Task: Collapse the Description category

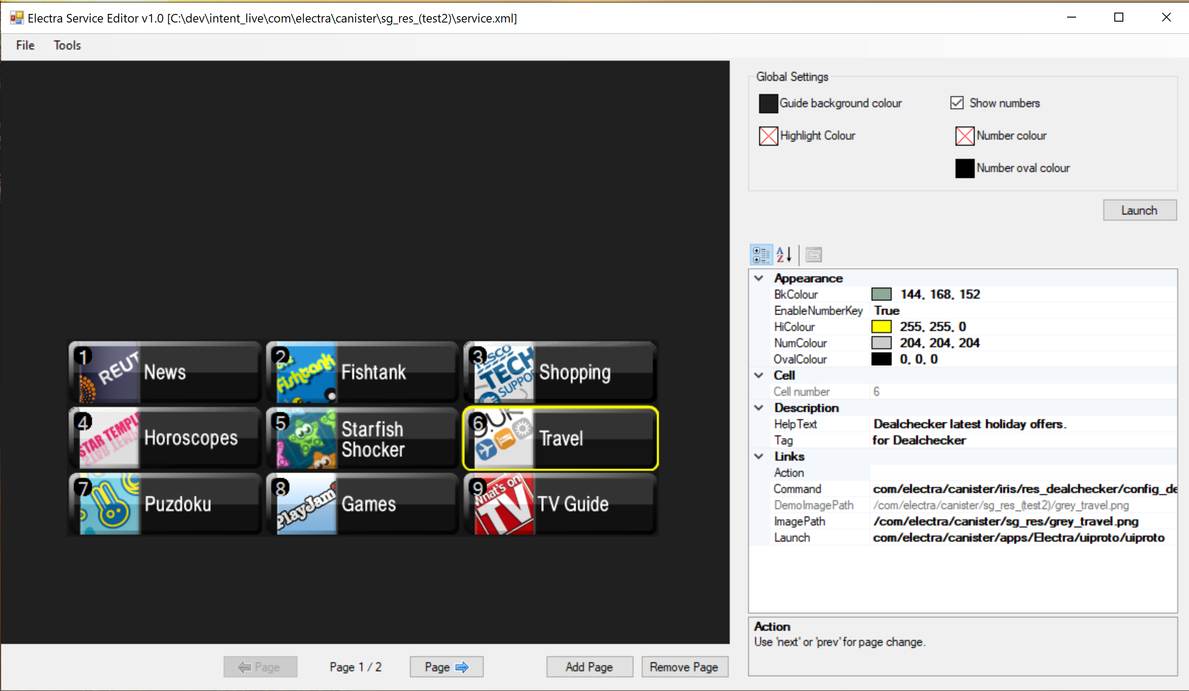Action: click(759, 408)
